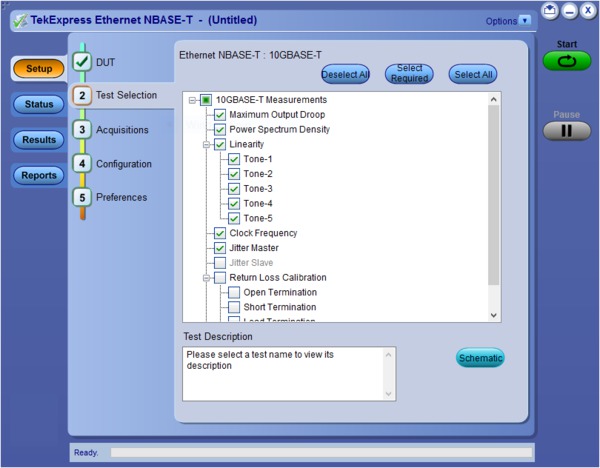The height and width of the screenshot is (468, 600).
Task: Toggle the Clock Frequency checkbox
Action: click(220, 233)
